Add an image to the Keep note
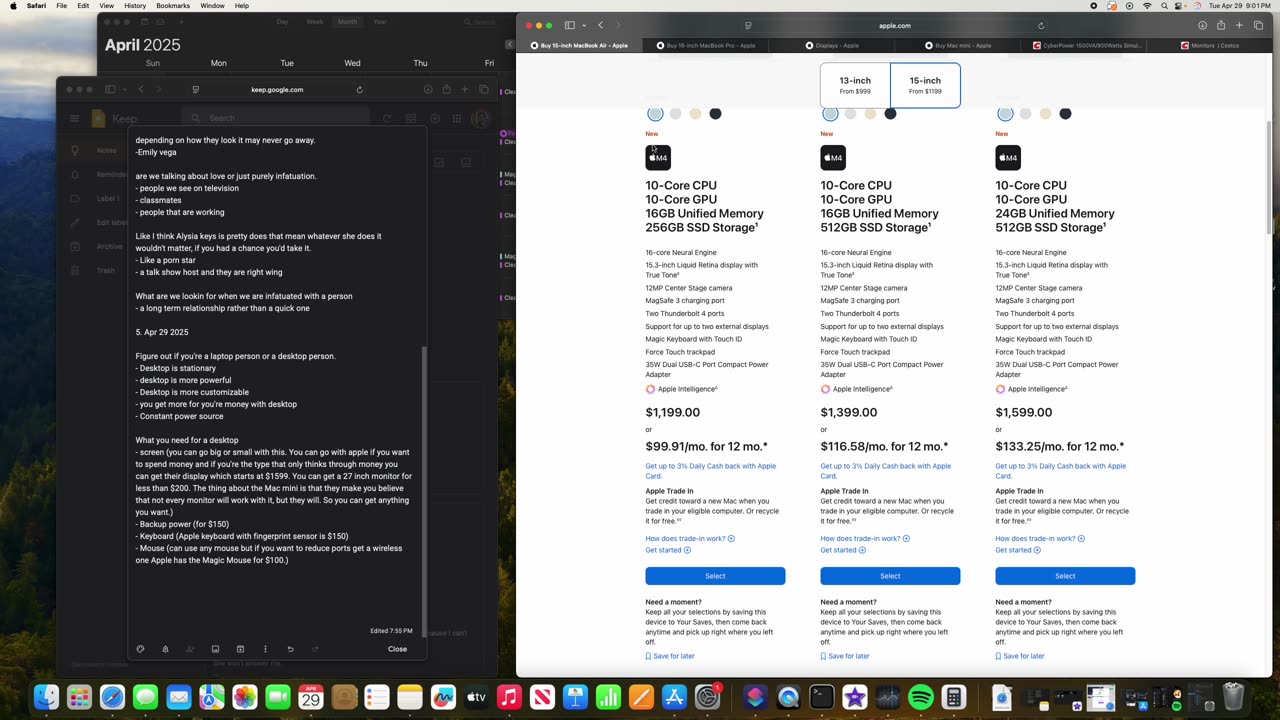 tap(215, 649)
